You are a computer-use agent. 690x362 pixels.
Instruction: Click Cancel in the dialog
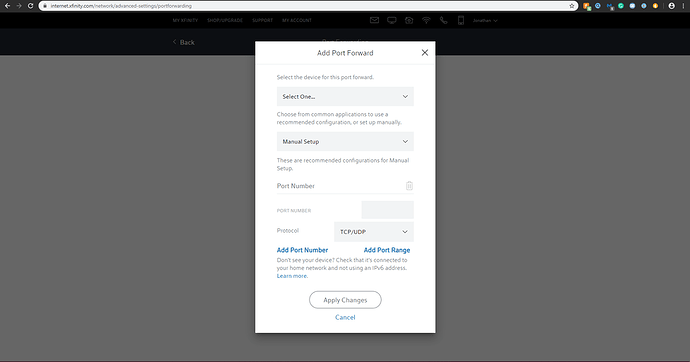pyautogui.click(x=345, y=317)
